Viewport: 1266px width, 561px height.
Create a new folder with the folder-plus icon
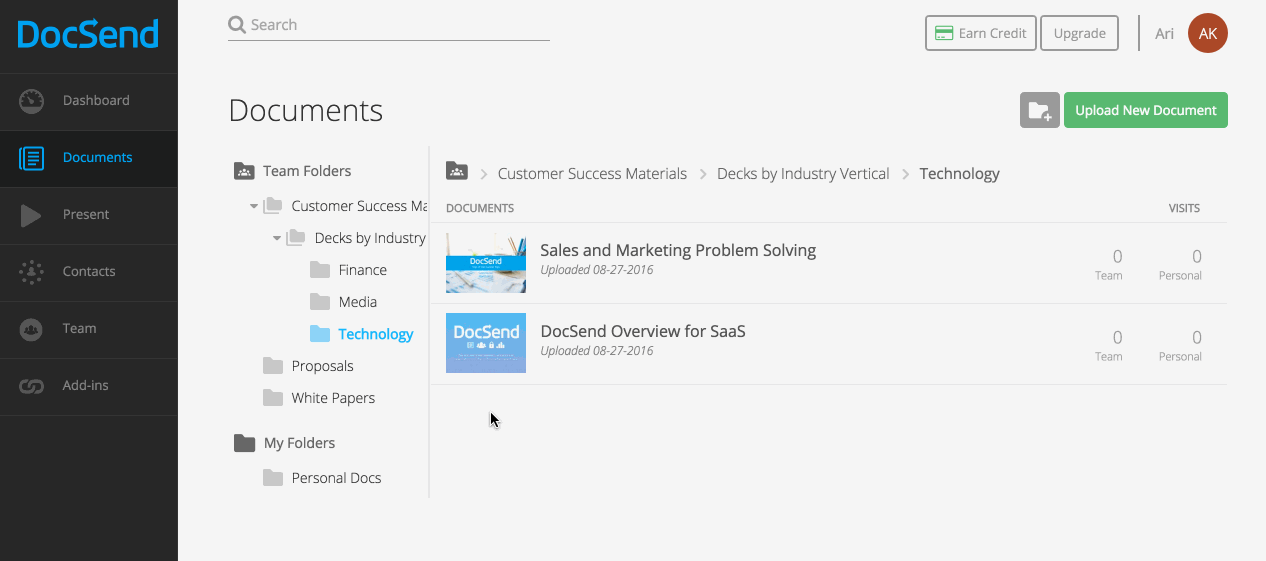point(1040,110)
